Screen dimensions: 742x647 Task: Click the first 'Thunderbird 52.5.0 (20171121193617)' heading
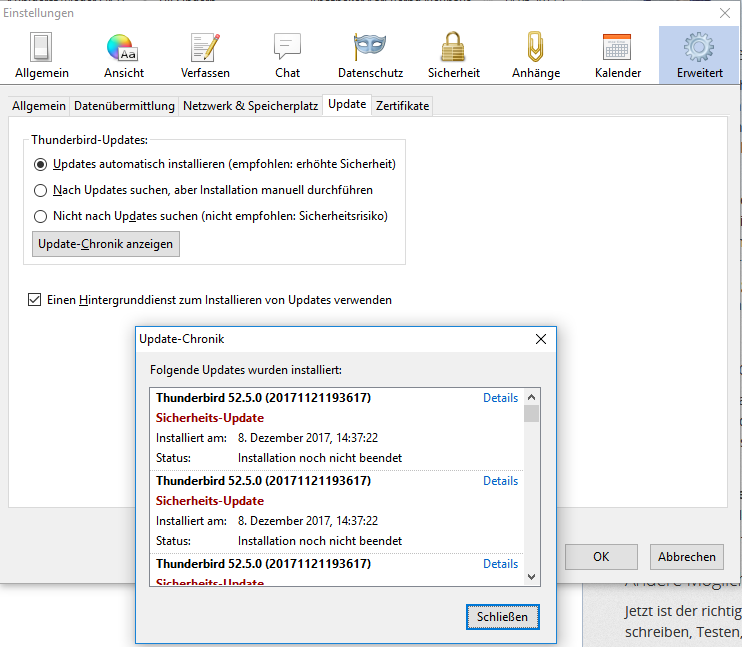point(264,398)
